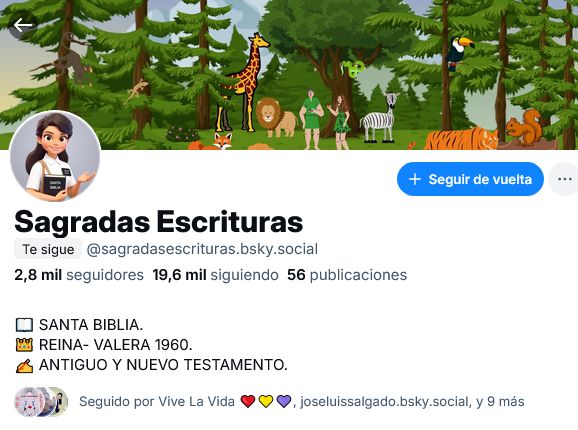The height and width of the screenshot is (430, 578).
Task: Click the 56 publicaciones count
Action: (x=347, y=275)
